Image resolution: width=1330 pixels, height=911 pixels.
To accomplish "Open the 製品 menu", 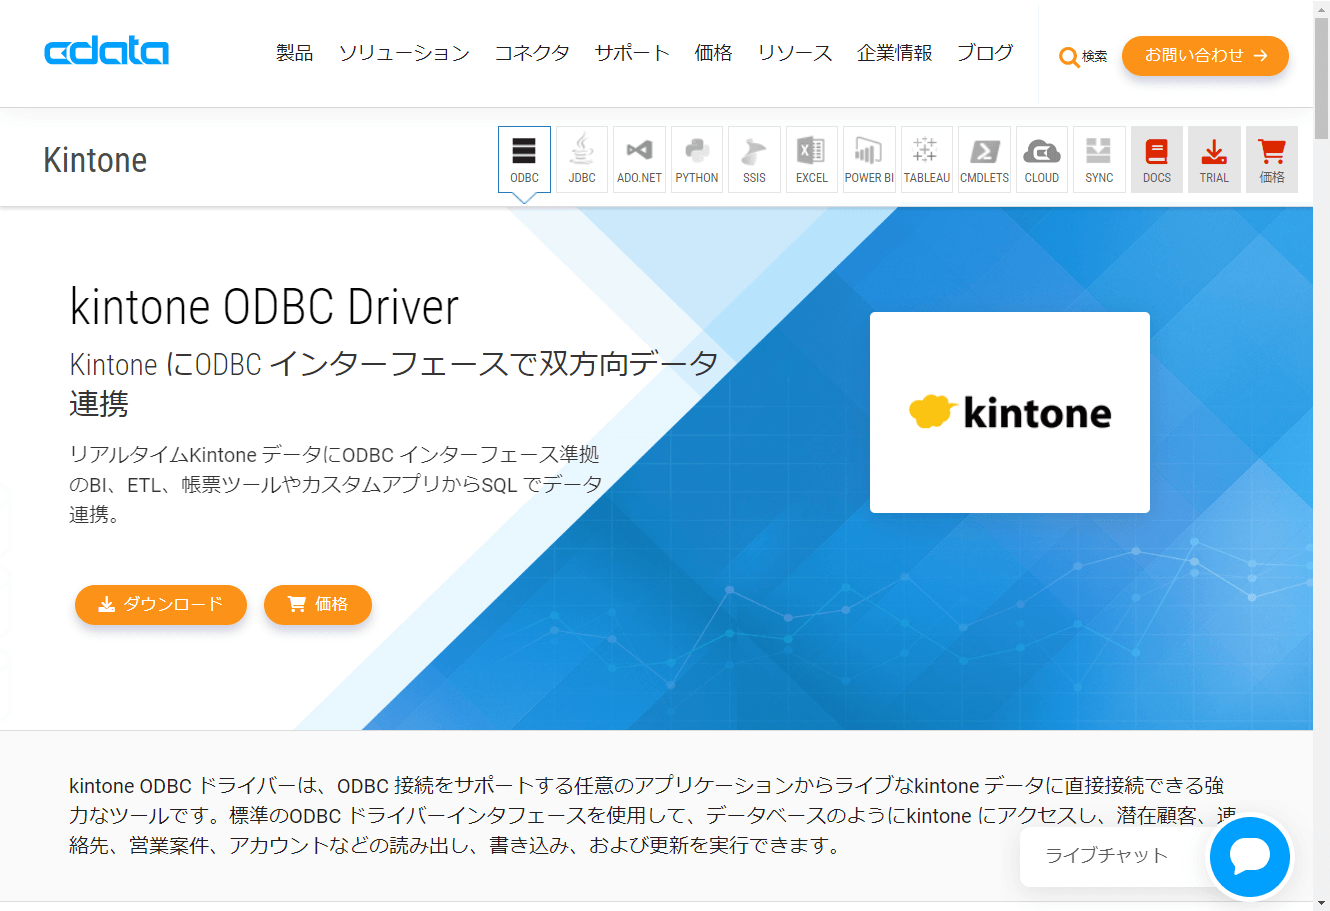I will pos(293,54).
